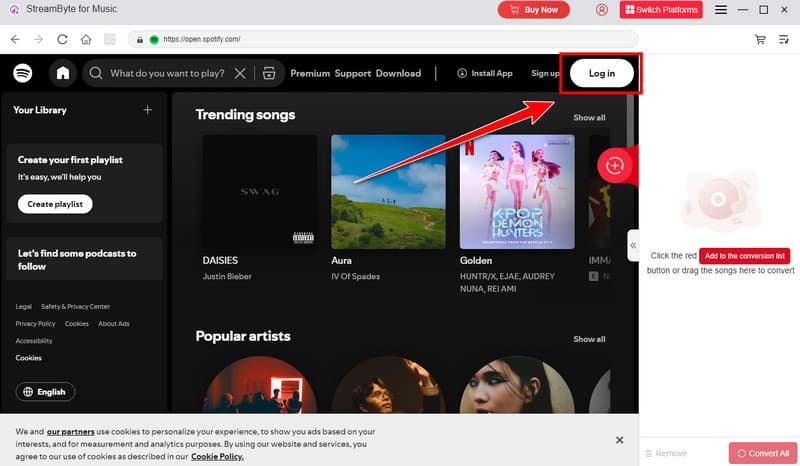Open the user account icon in title bar
800x466 pixels.
pyautogui.click(x=602, y=9)
